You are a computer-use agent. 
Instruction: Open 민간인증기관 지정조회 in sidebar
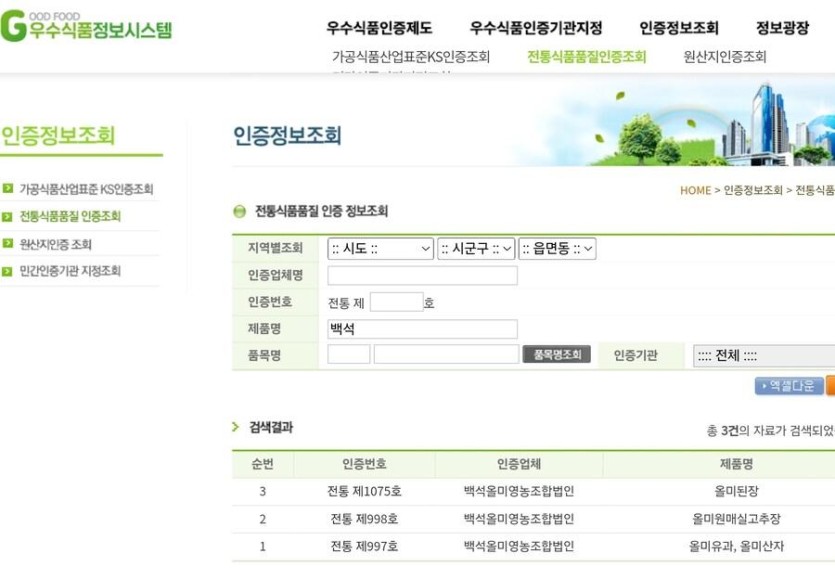click(70, 271)
